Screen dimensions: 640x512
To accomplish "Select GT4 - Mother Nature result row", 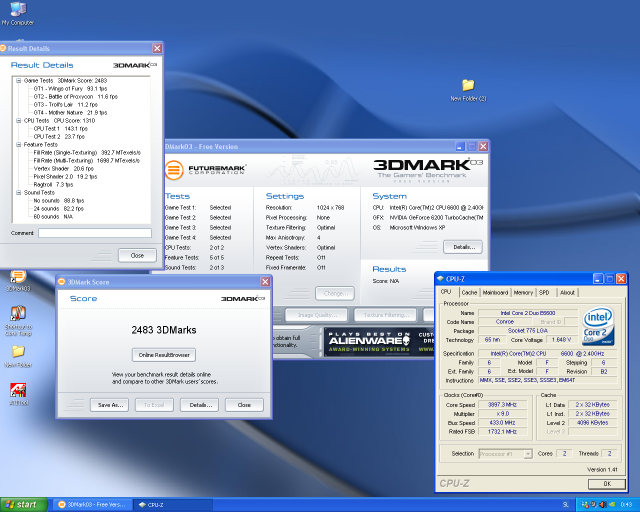I will [x=70, y=113].
